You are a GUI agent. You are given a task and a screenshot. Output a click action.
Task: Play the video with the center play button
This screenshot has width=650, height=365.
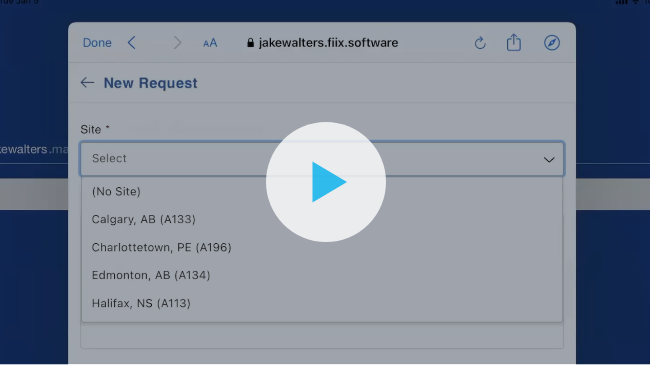coord(326,182)
